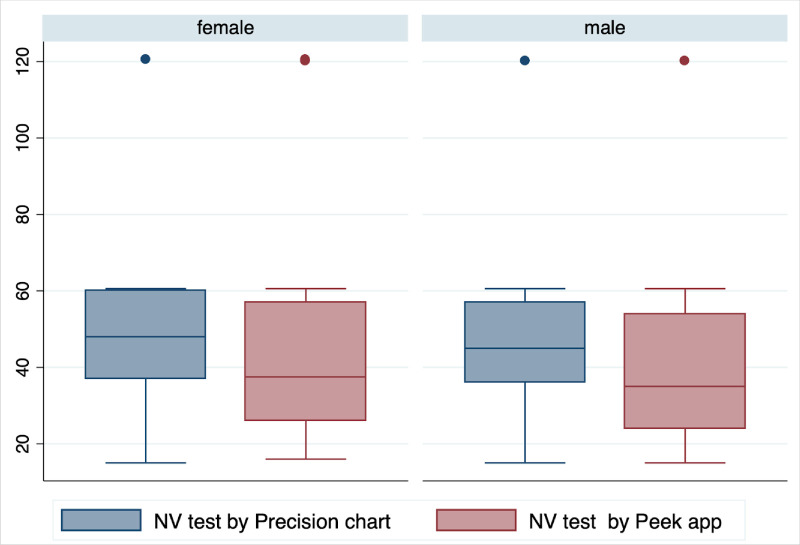Click the blue outlier dot in female panel
The width and height of the screenshot is (800, 545).
[x=145, y=59]
